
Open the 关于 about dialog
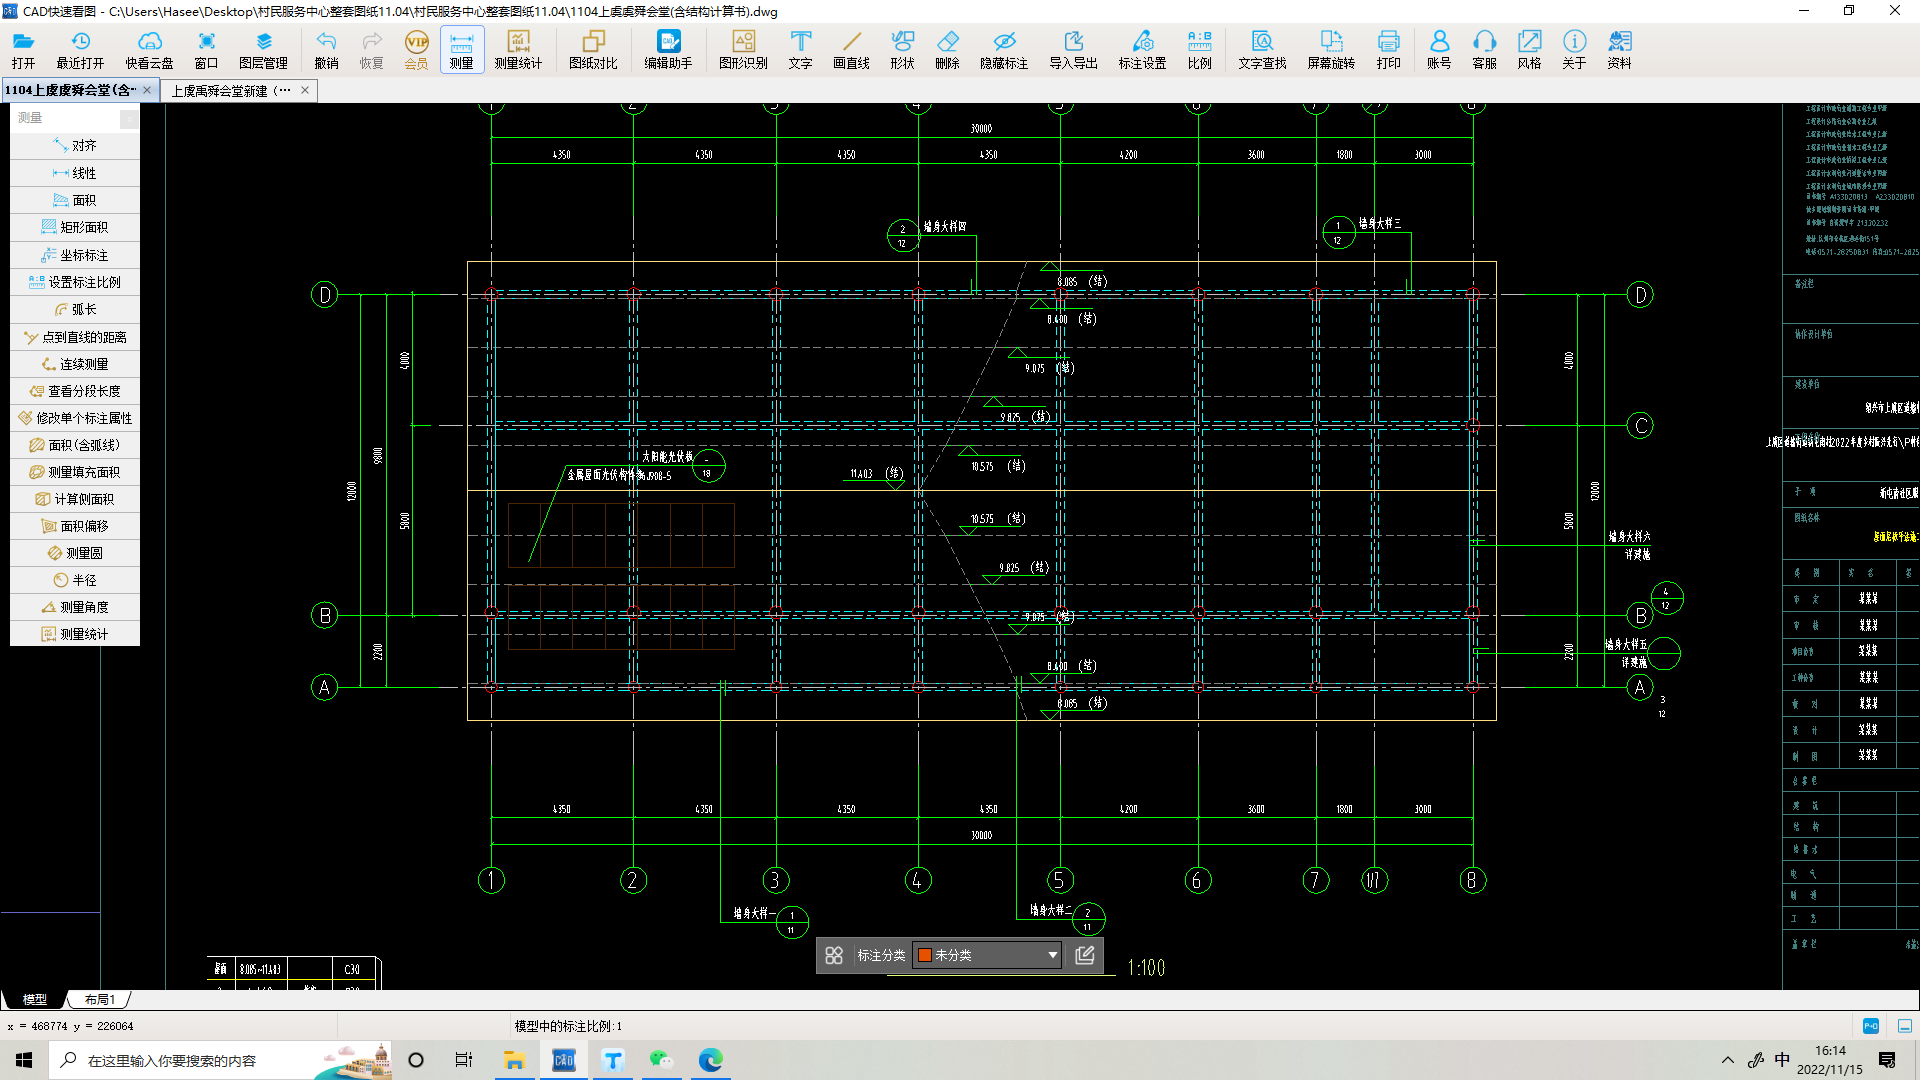(x=1574, y=49)
